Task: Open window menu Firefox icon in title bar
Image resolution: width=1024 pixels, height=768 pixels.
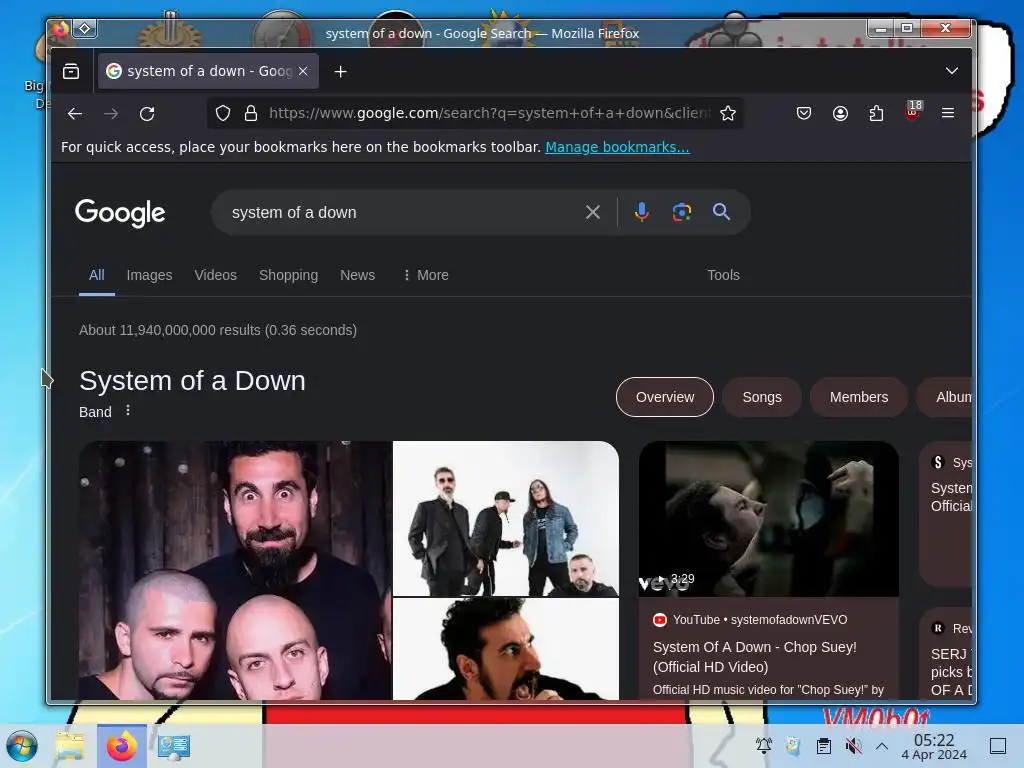Action: 61,29
